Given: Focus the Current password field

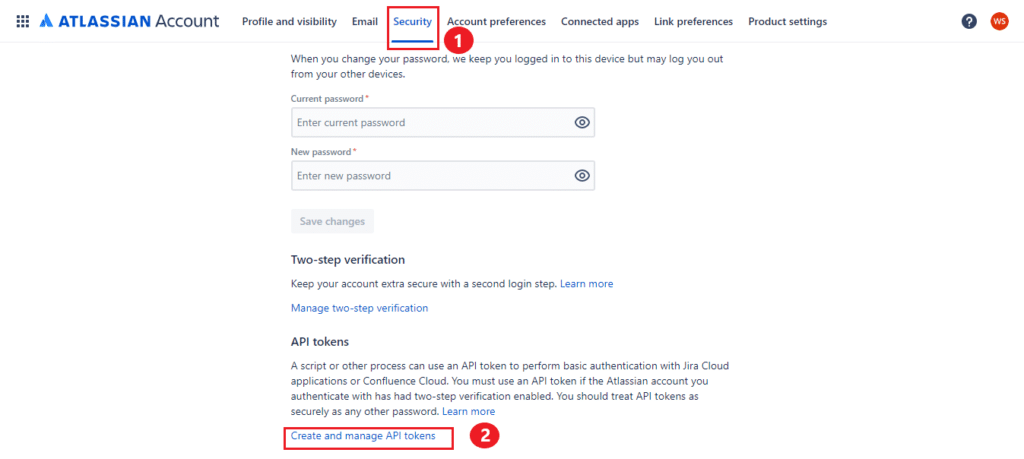Looking at the screenshot, I should 430,123.
